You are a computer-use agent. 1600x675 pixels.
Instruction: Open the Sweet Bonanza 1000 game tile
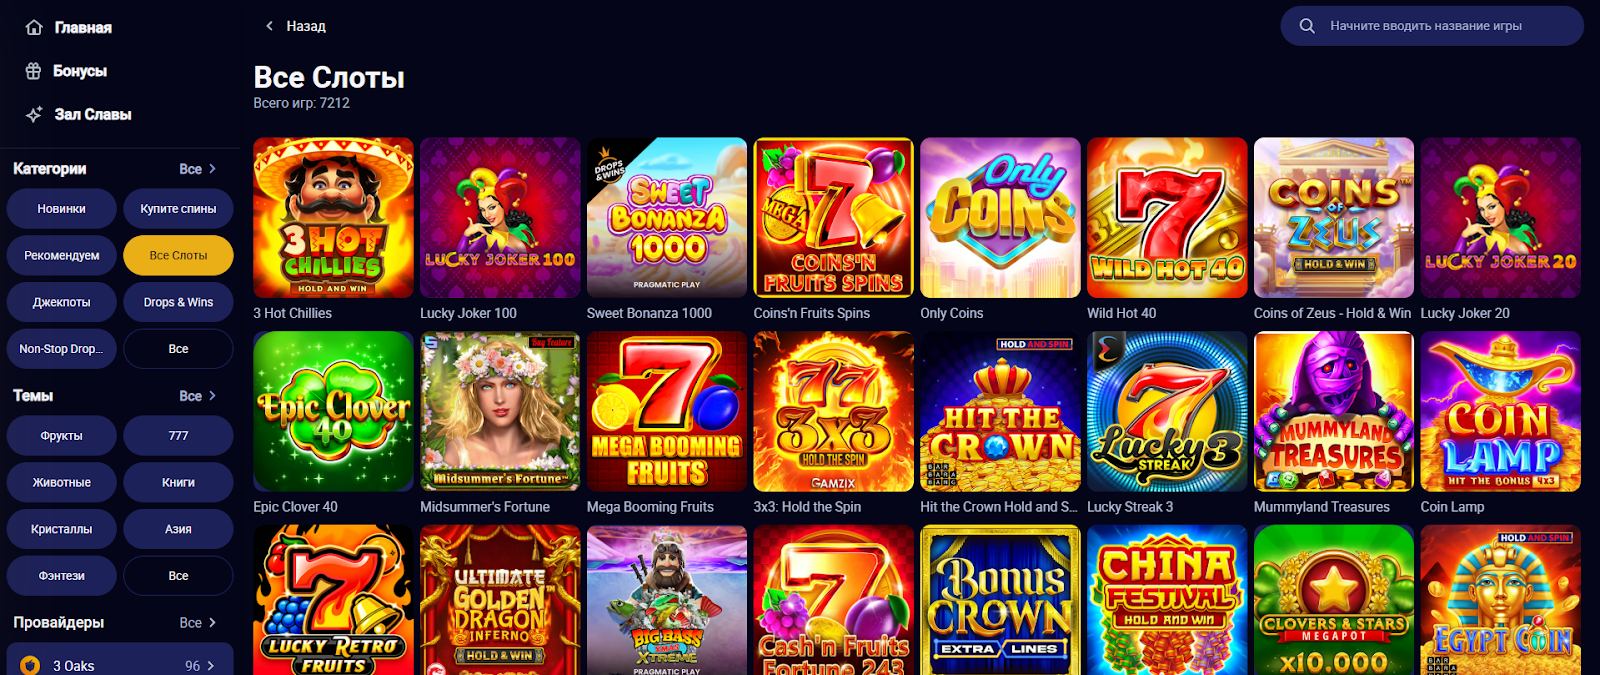(667, 217)
